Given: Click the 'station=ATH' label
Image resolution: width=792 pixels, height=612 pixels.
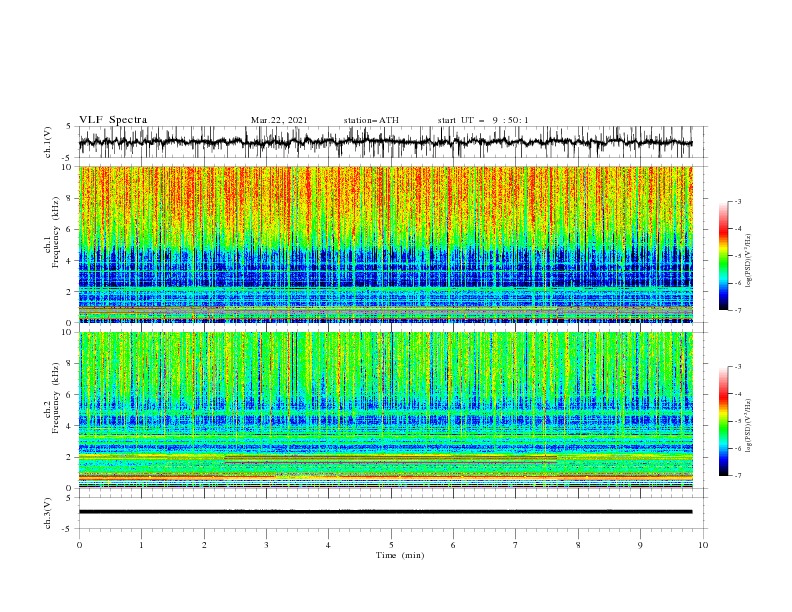Looking at the screenshot, I should pyautogui.click(x=371, y=120).
